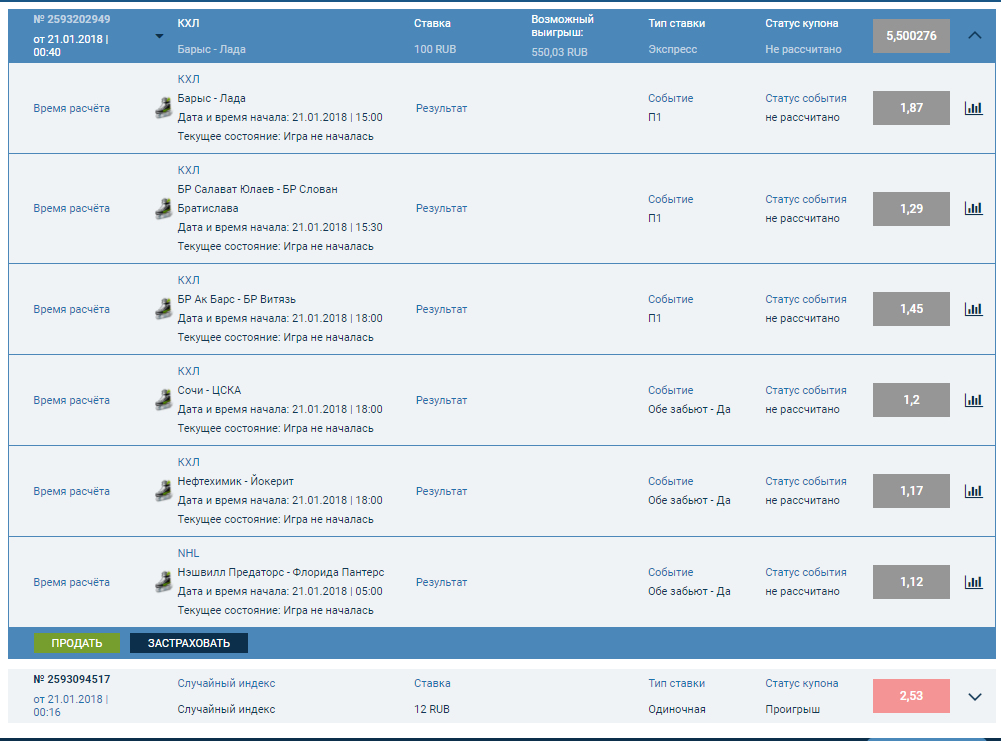This screenshot has width=1001, height=741.
Task: Select coupon number № 2593202949
Action: 72,19
